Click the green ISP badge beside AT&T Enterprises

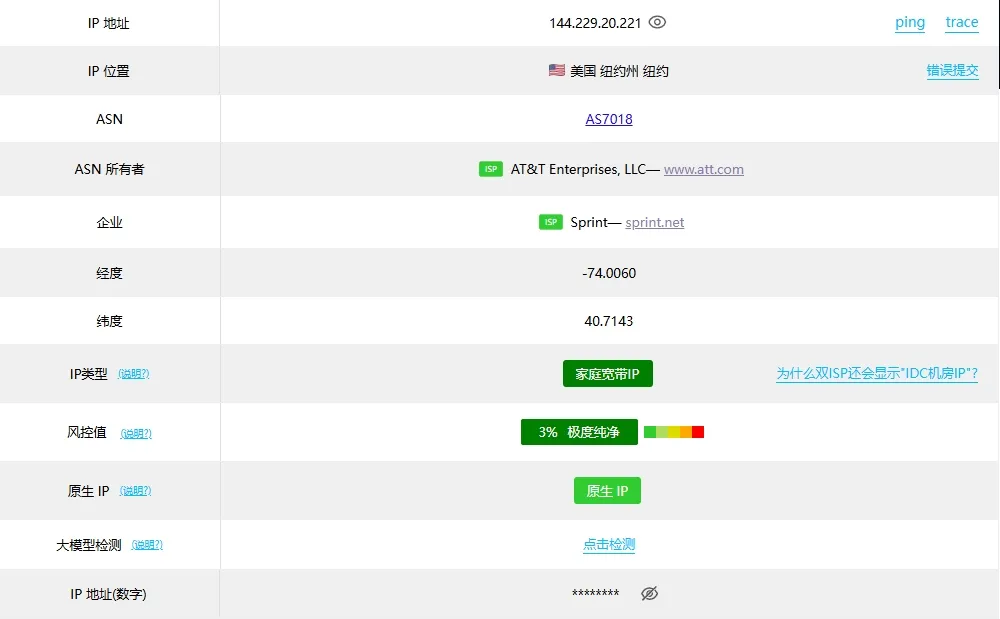click(490, 169)
